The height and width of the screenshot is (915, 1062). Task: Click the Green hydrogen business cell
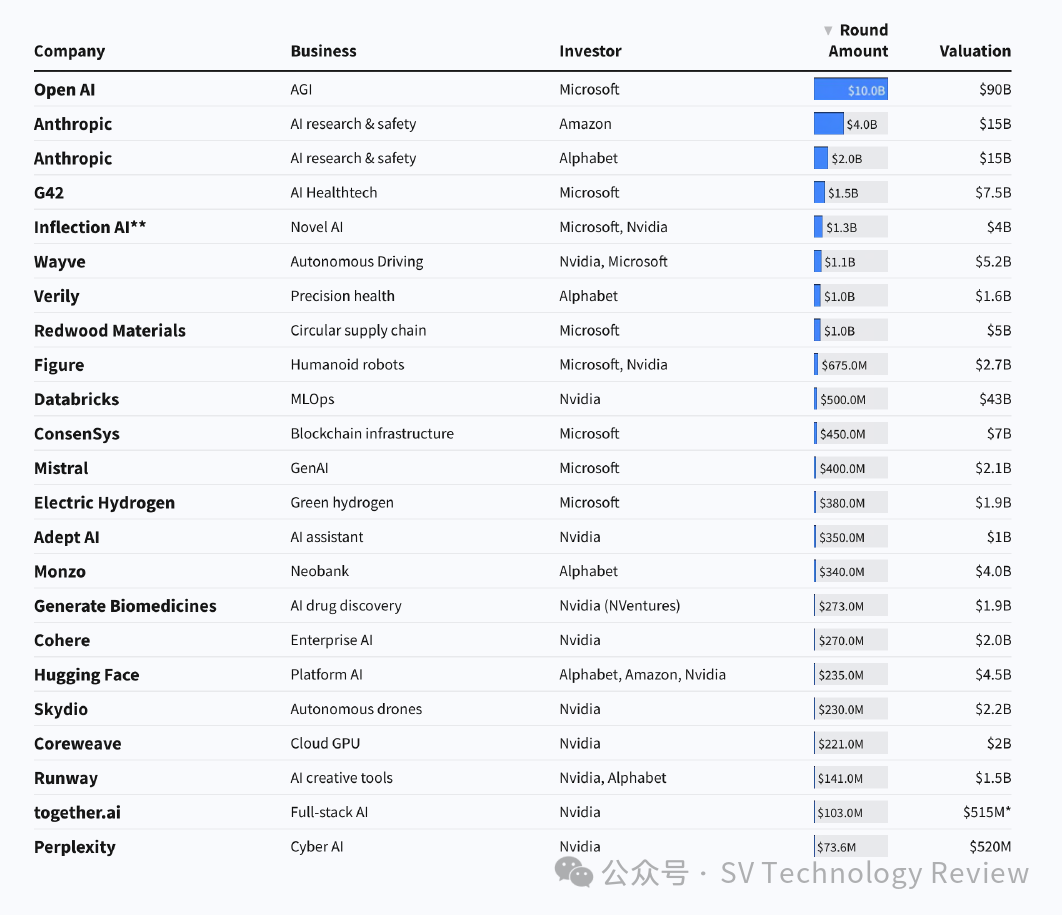click(342, 503)
